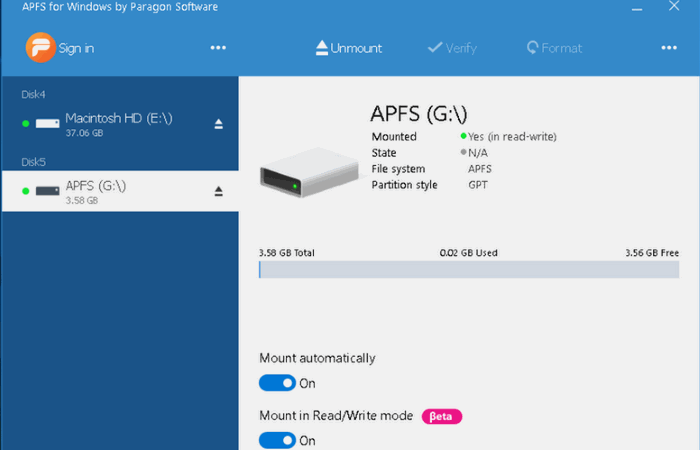Click the disk usage bar
The height and width of the screenshot is (450, 700).
pyautogui.click(x=469, y=270)
